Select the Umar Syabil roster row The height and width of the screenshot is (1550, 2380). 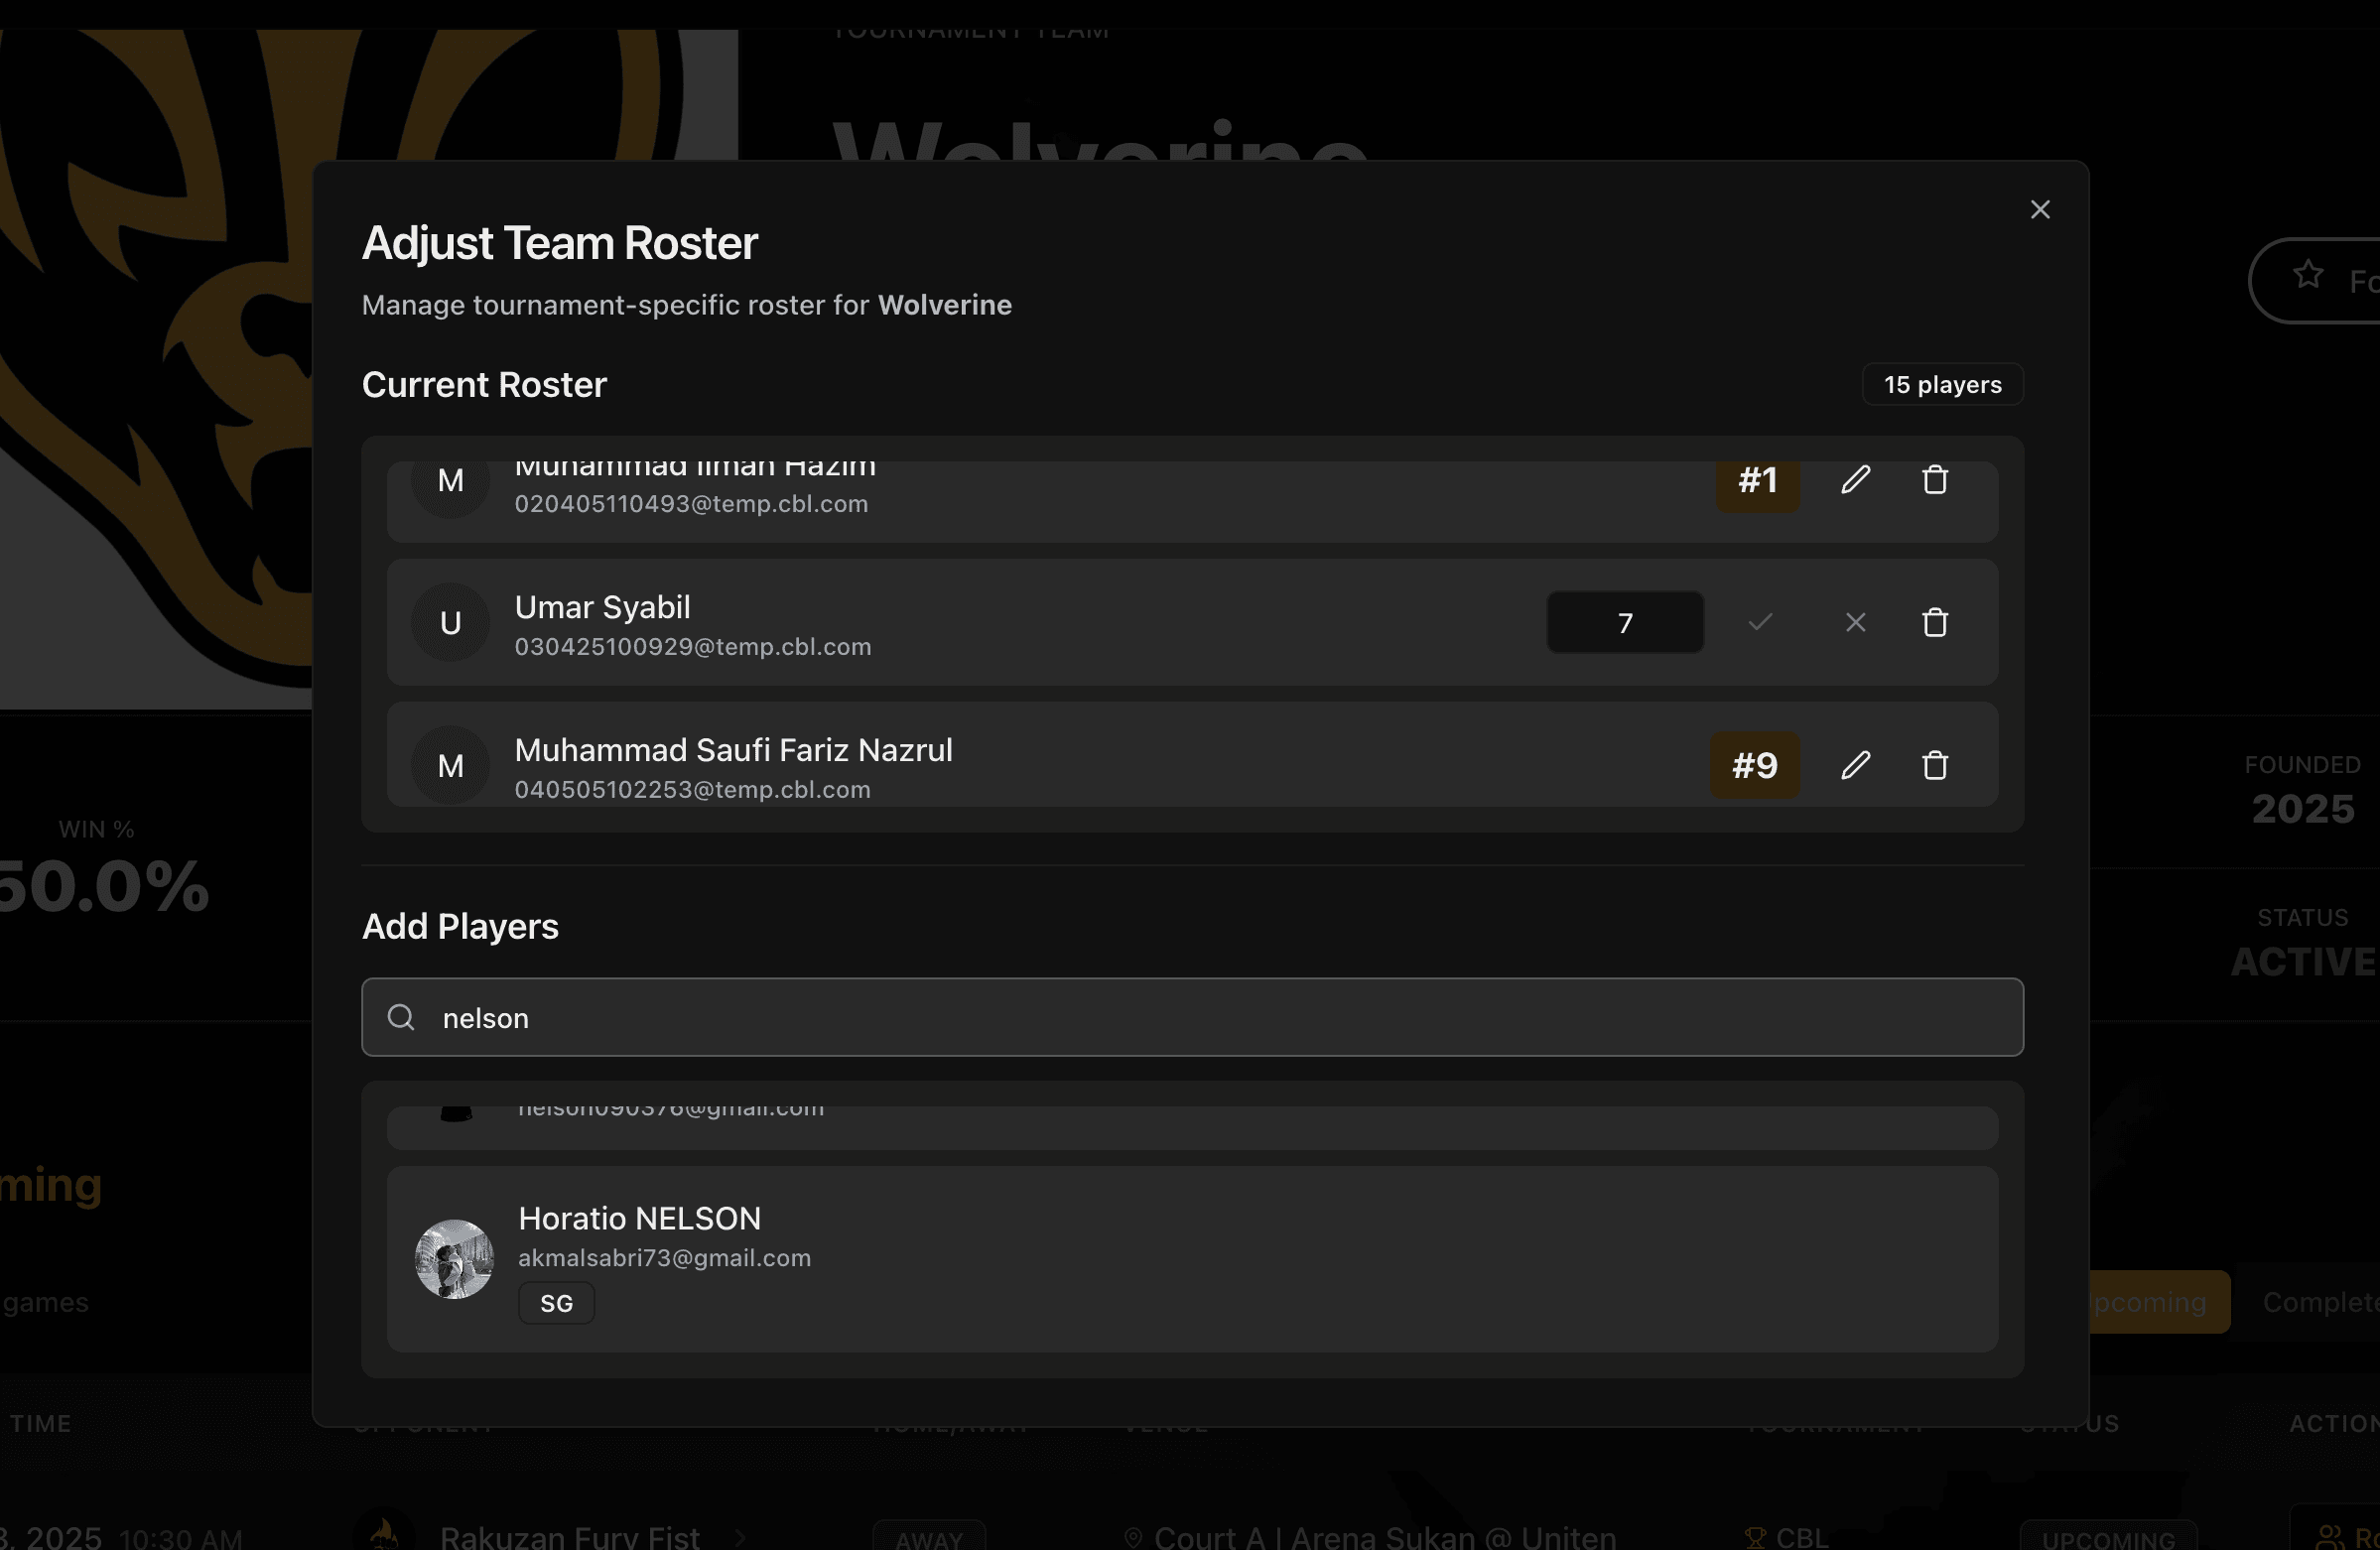(1100, 622)
